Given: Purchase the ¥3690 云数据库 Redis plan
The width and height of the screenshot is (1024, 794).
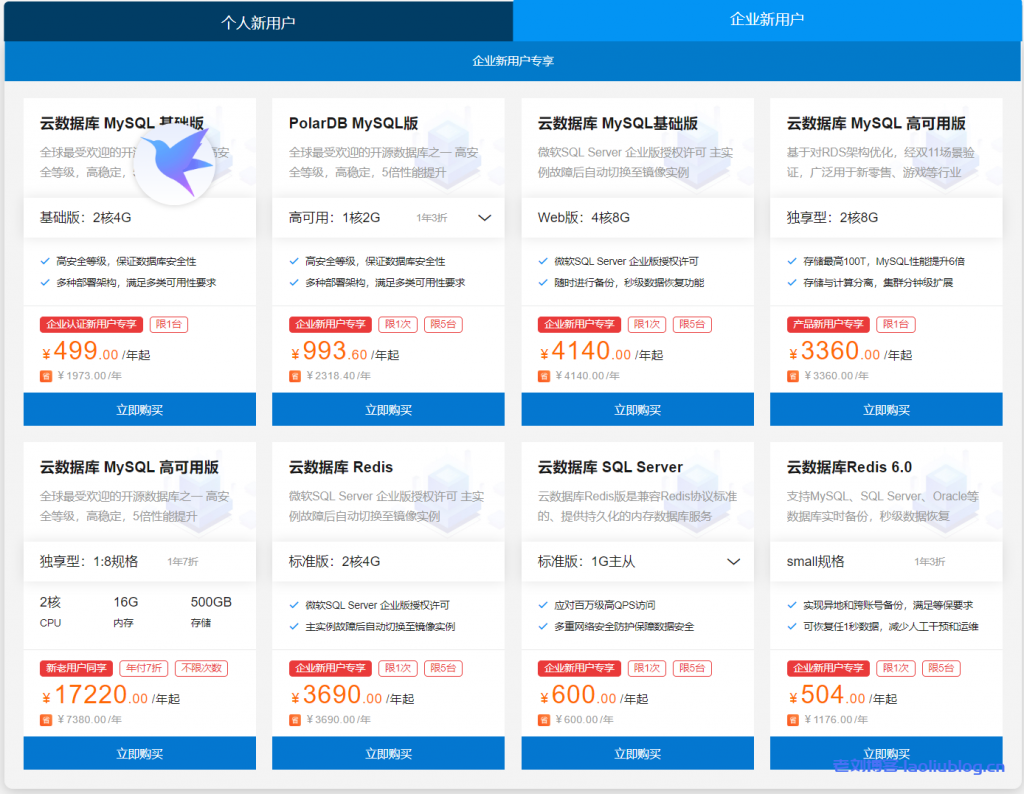Looking at the screenshot, I should coord(388,753).
